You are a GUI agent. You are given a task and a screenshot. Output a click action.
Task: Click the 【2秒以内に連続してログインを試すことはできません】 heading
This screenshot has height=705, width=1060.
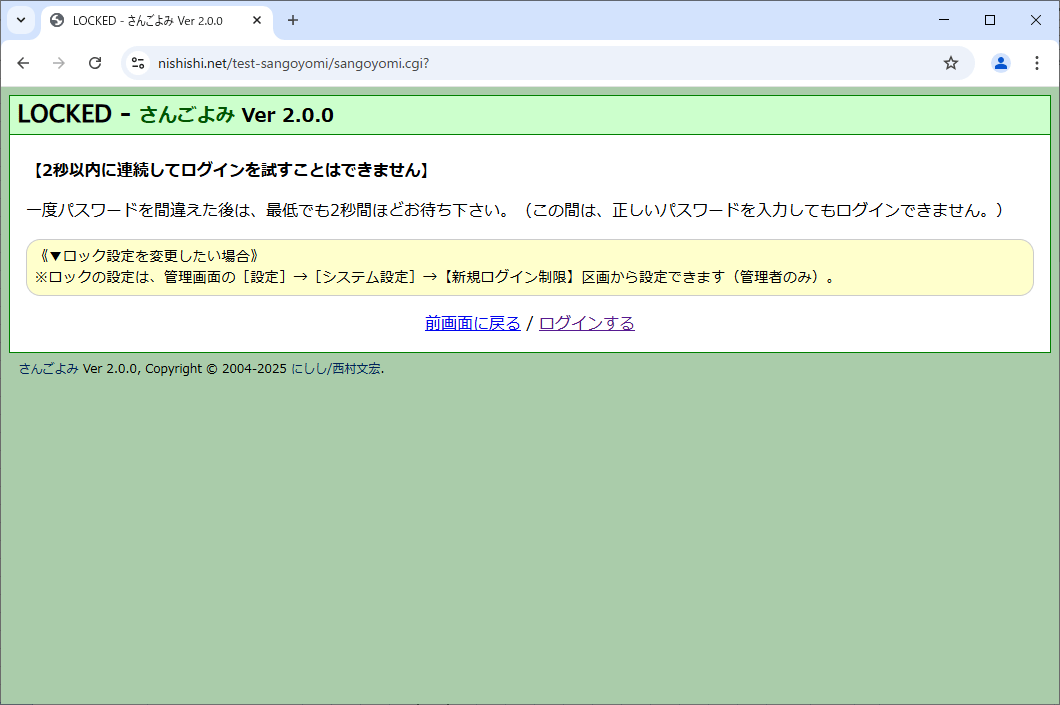click(x=231, y=170)
